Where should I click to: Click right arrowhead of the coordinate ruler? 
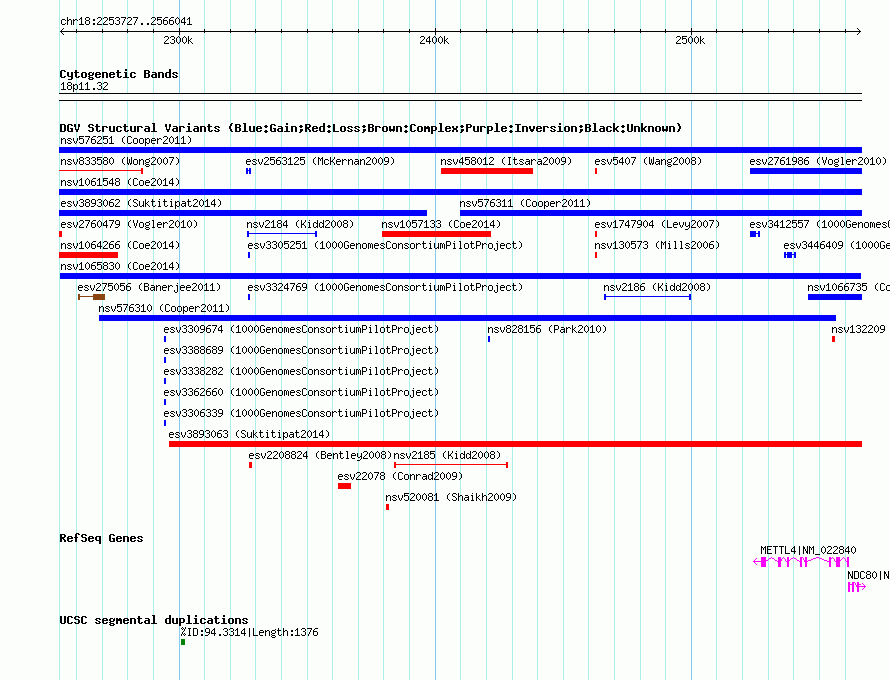click(x=859, y=32)
